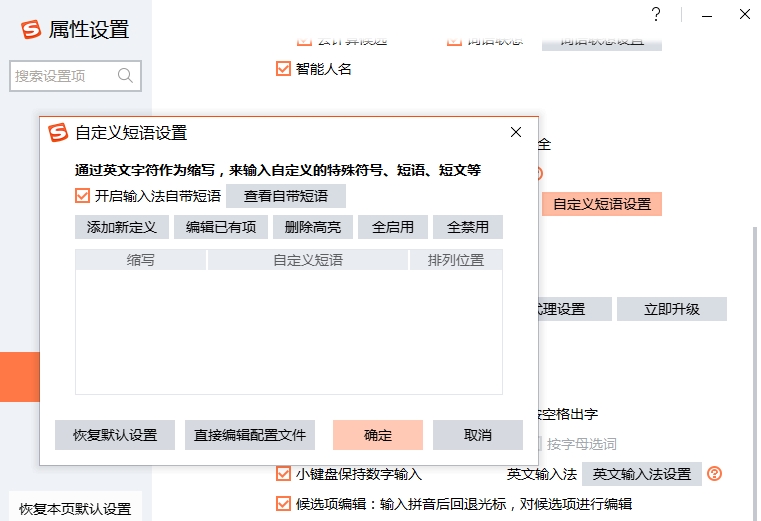The width and height of the screenshot is (761, 521).
Task: Click 添加新定义 button
Action: pyautogui.click(x=122, y=227)
